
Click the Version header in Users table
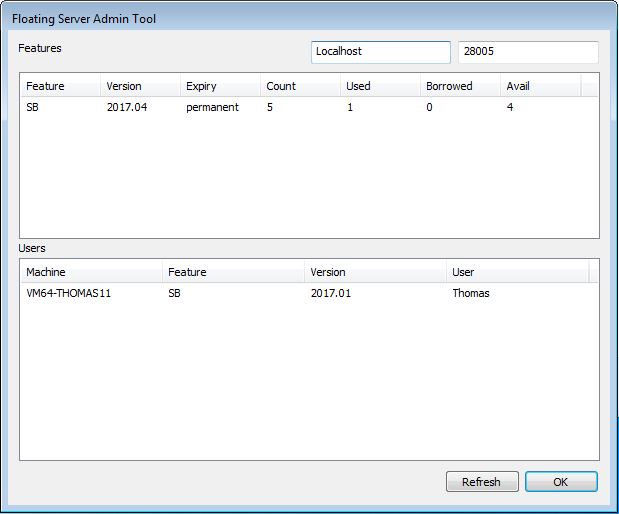point(374,272)
